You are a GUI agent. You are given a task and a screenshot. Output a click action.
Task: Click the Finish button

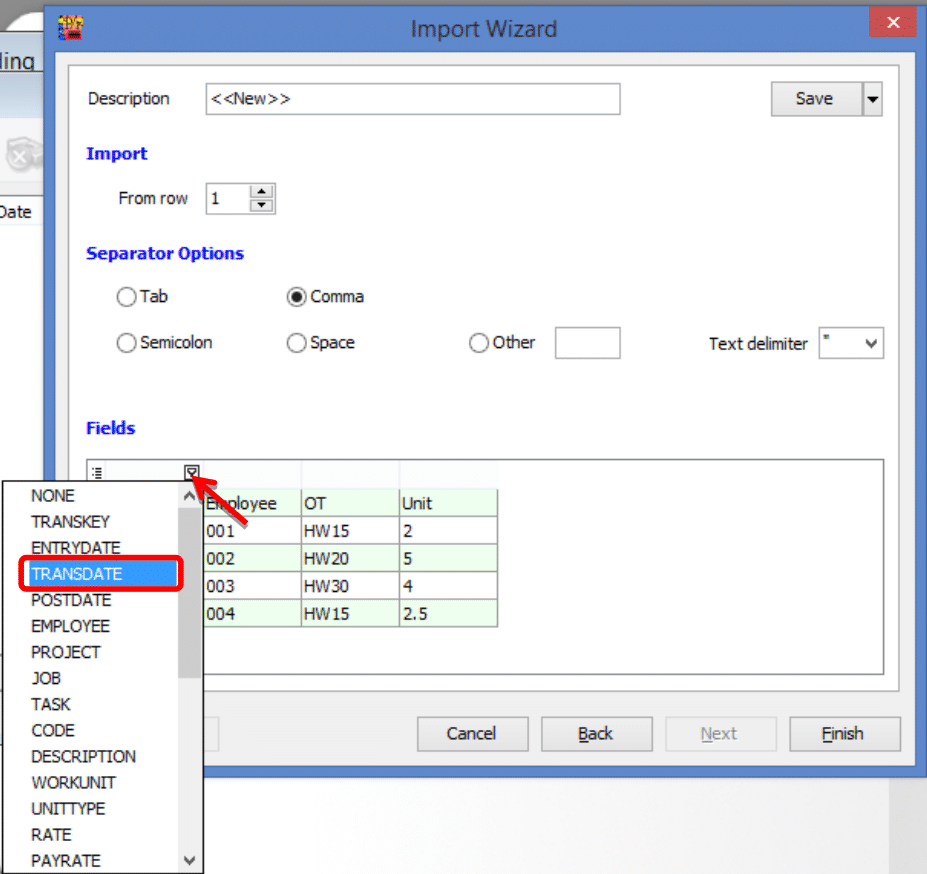844,733
